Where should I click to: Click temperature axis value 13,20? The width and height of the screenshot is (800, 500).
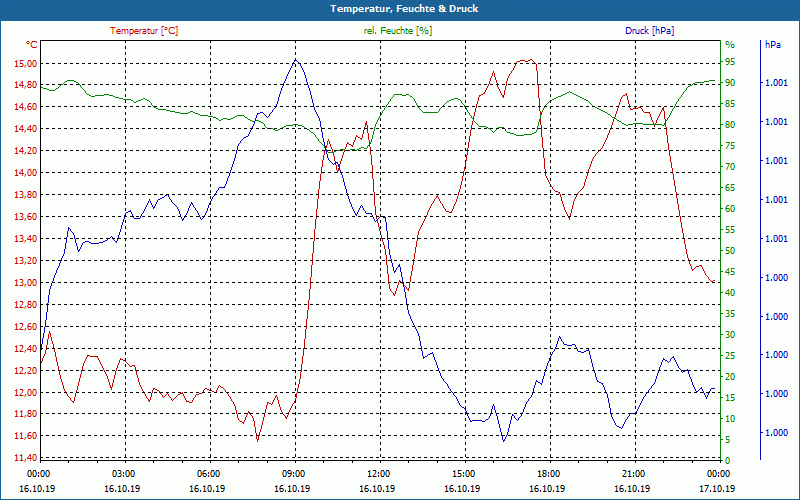[x=28, y=260]
